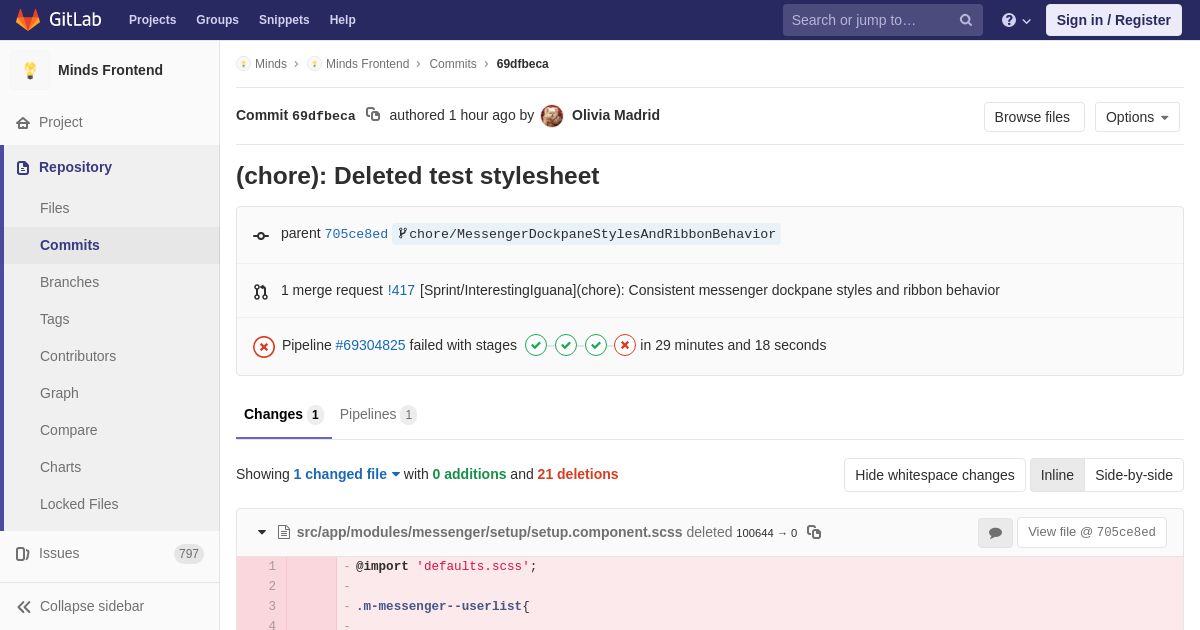The height and width of the screenshot is (630, 1200).
Task: Click Minds breadcrumb avatar icon
Action: (243, 64)
